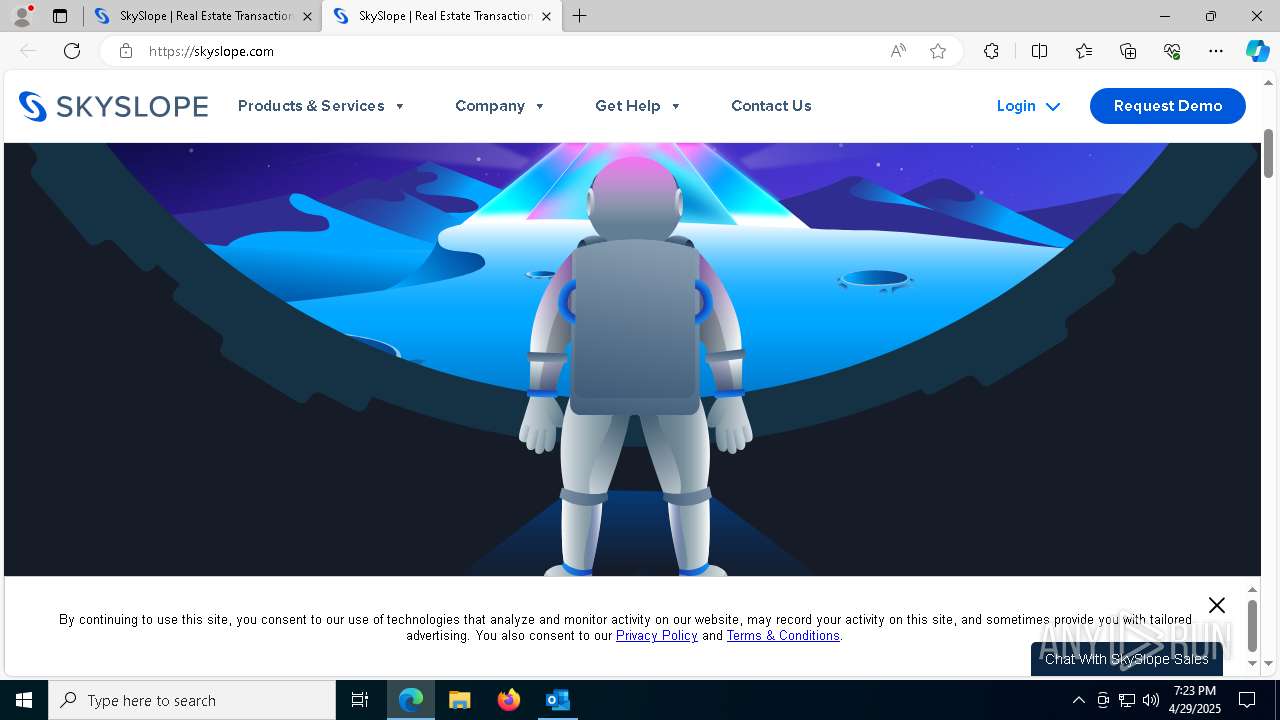Open the volume control icon
The height and width of the screenshot is (720, 1280).
click(1151, 700)
